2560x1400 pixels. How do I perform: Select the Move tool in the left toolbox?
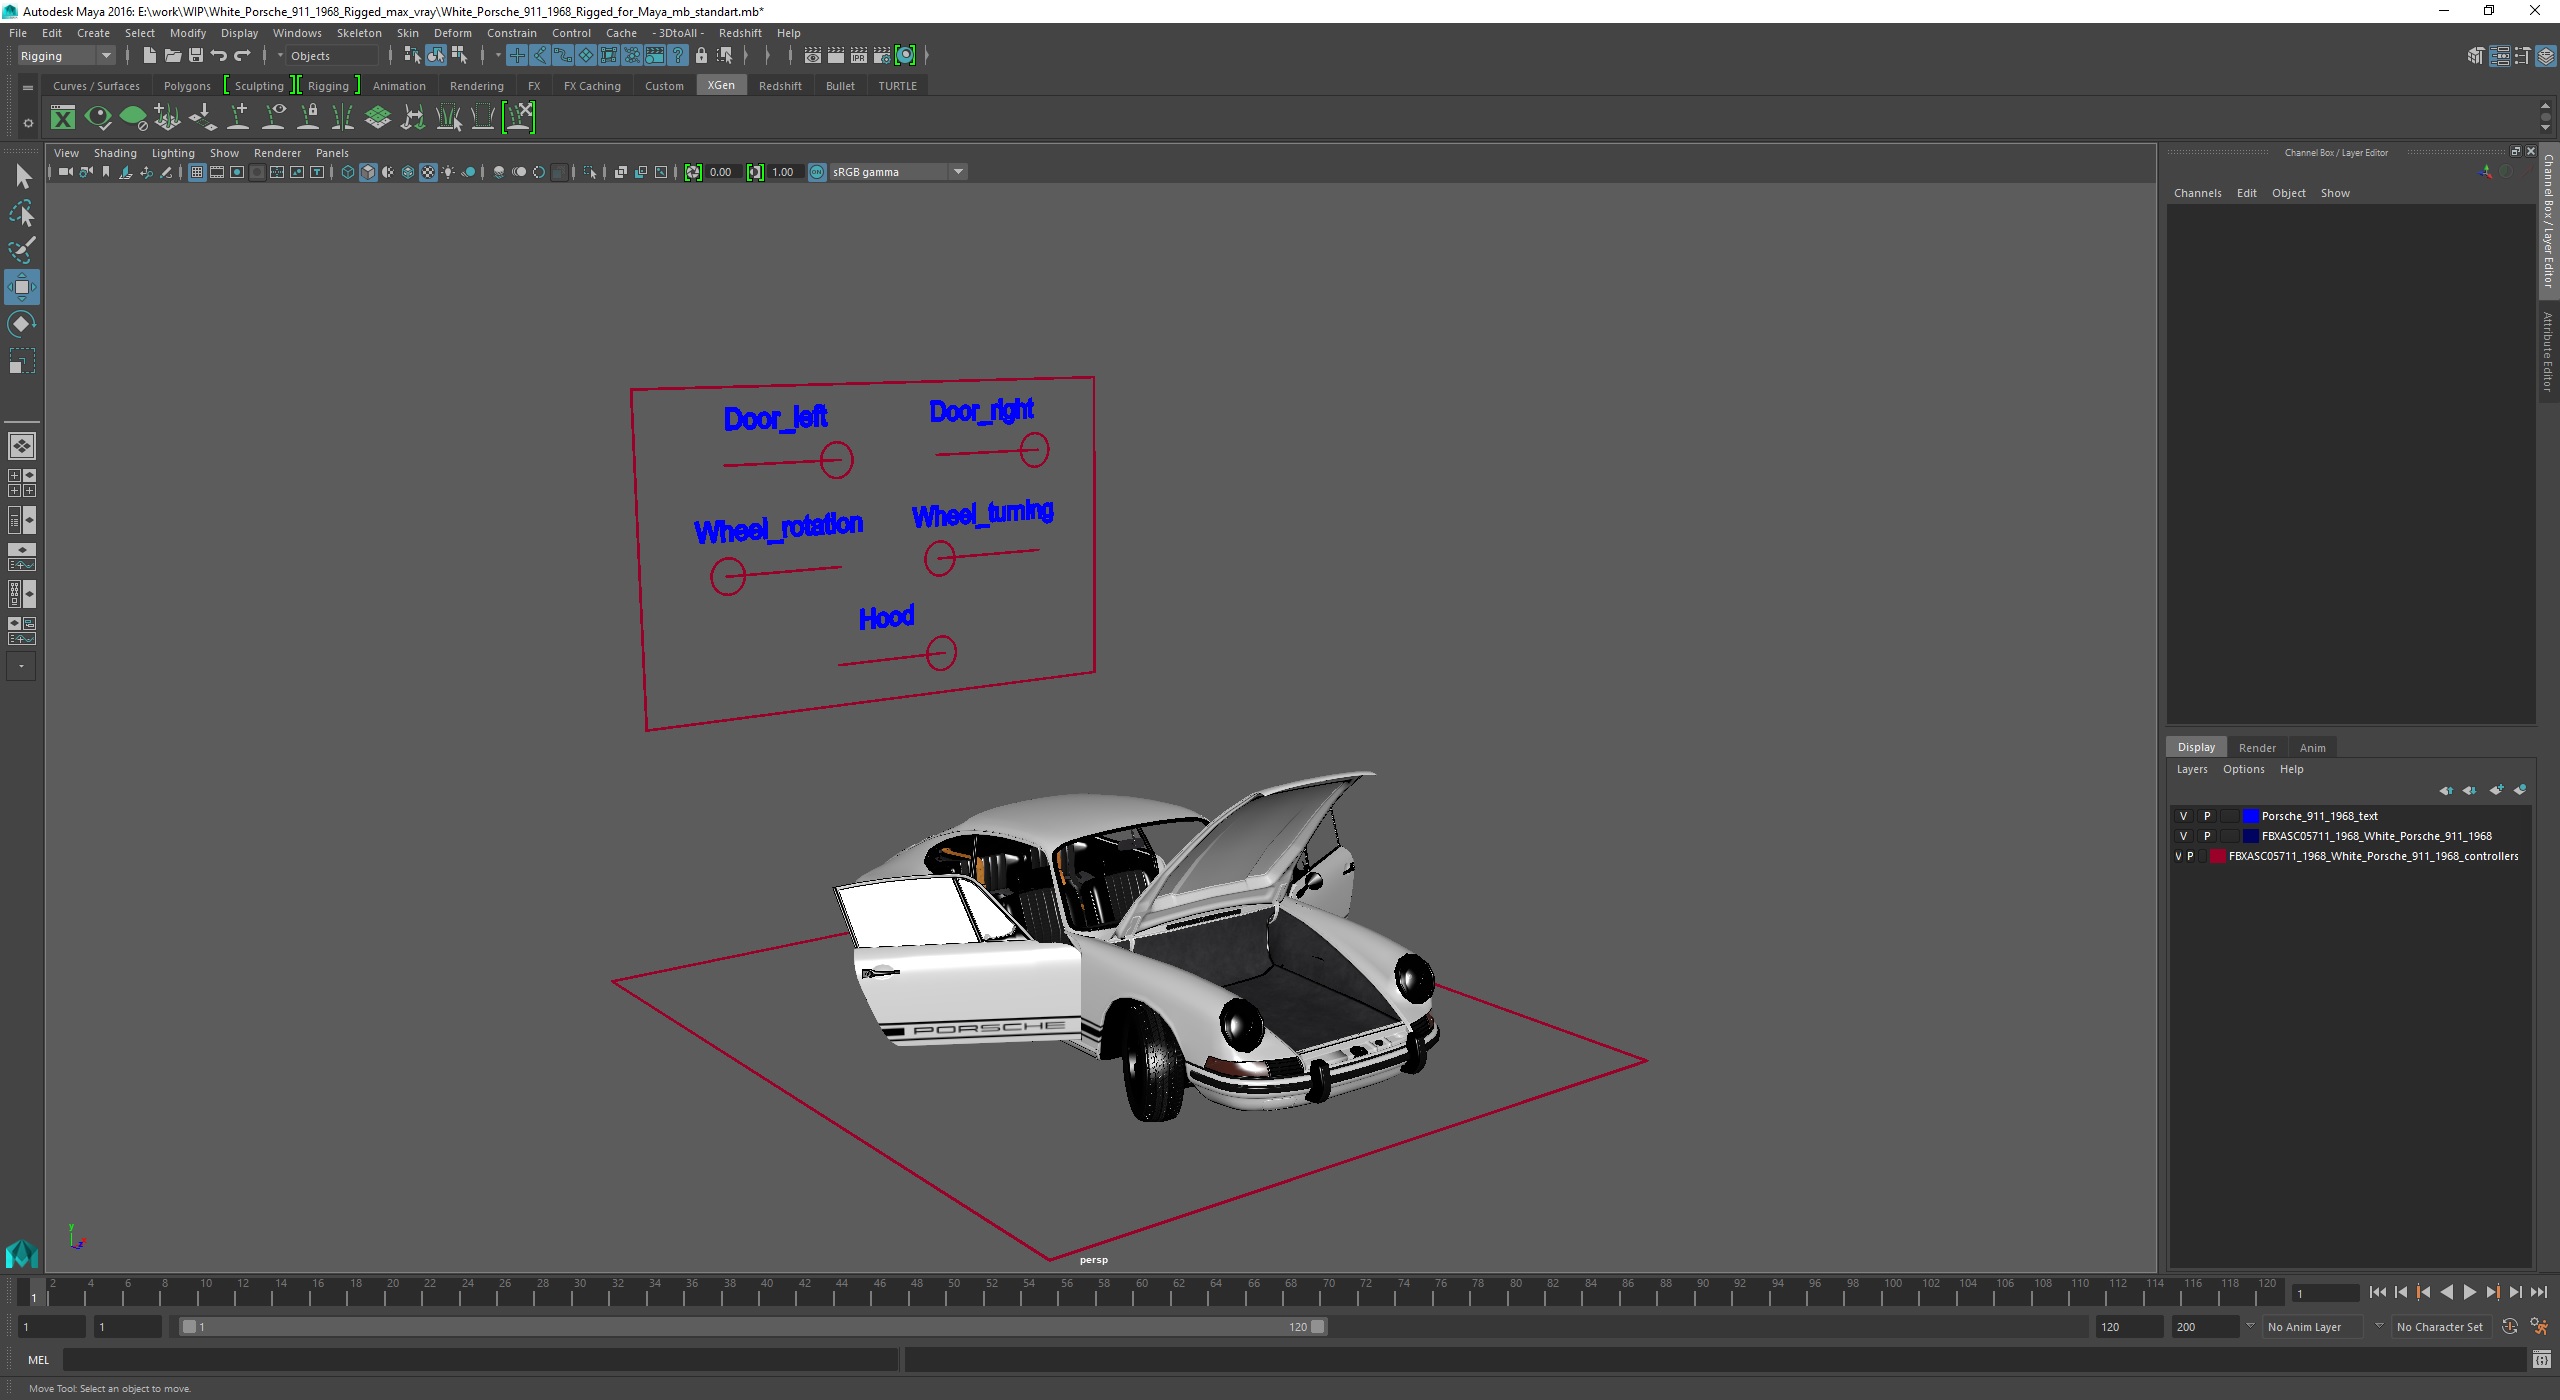point(21,287)
